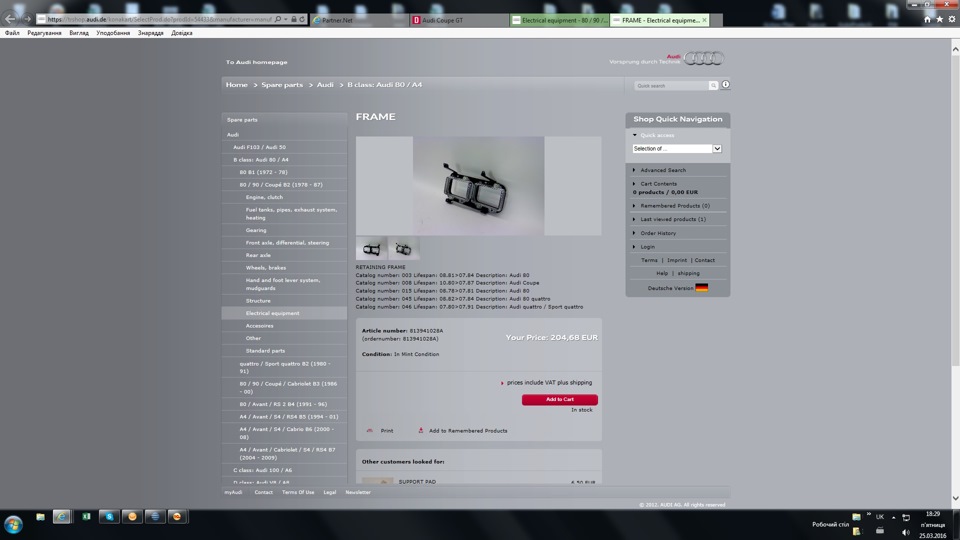Click the Terms Of Use footer link
The height and width of the screenshot is (540, 960).
298,492
